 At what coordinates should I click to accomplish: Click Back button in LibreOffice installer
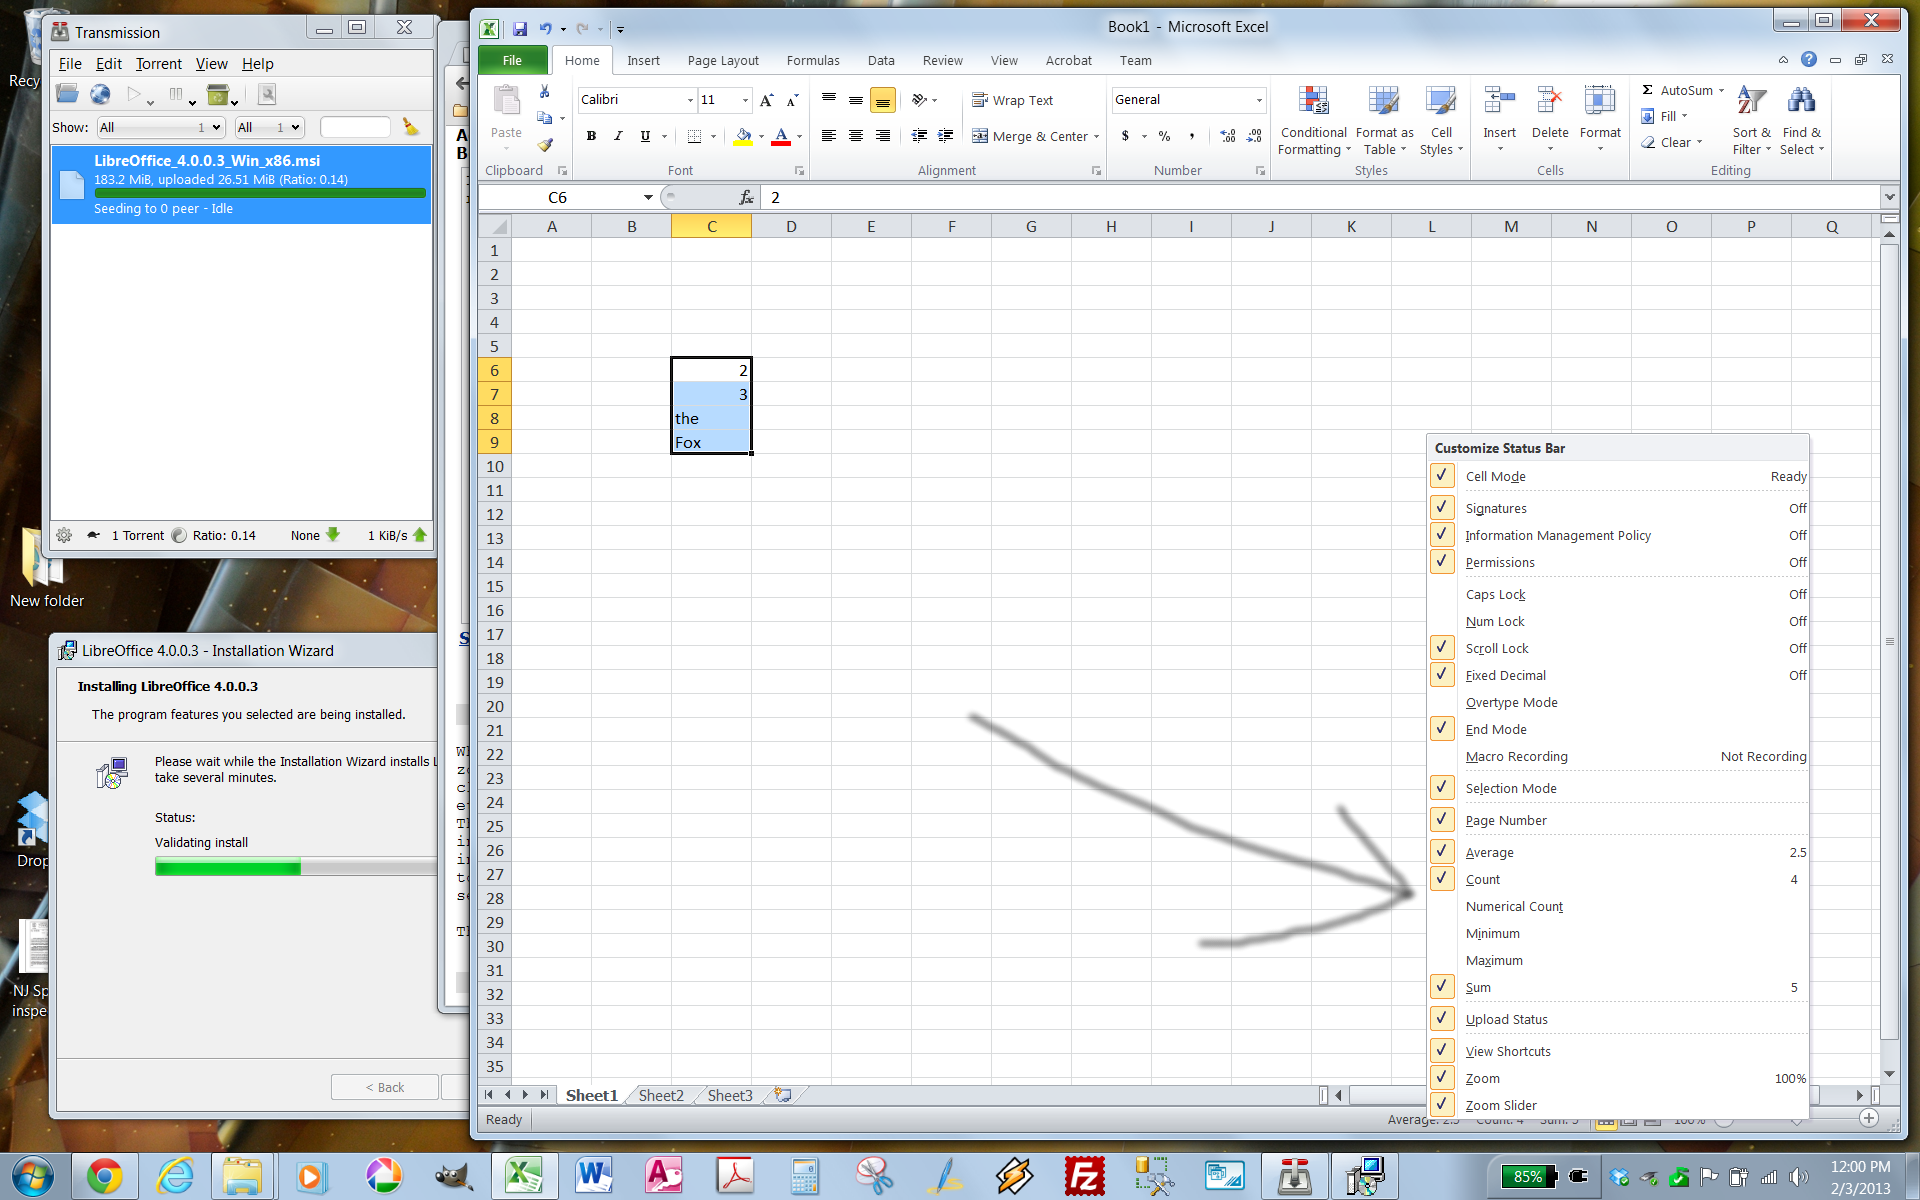[x=384, y=1087]
